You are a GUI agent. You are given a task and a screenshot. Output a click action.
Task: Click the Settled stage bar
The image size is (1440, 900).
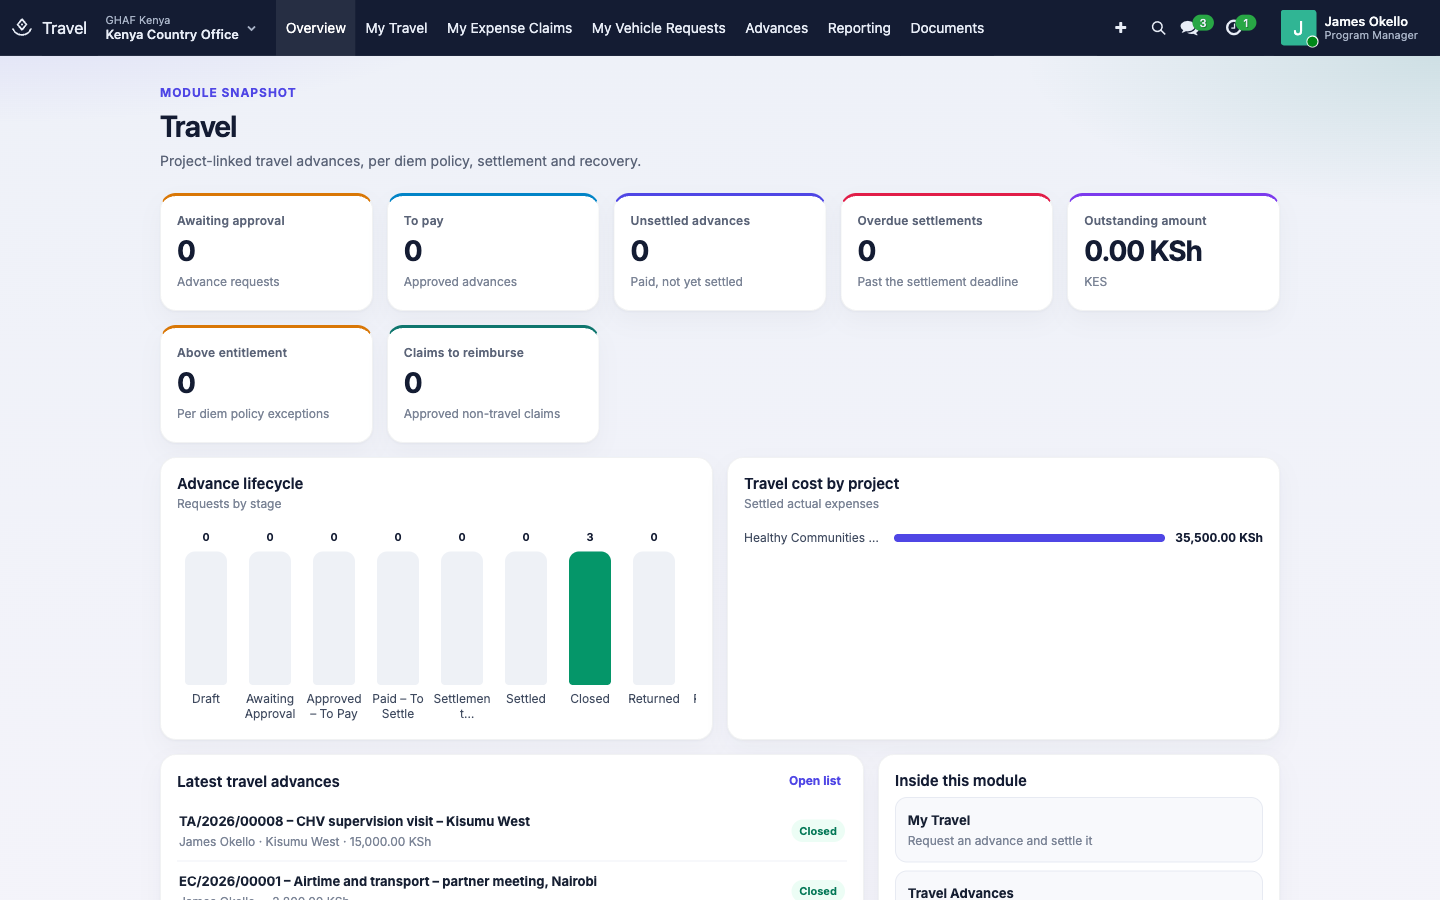(526, 618)
